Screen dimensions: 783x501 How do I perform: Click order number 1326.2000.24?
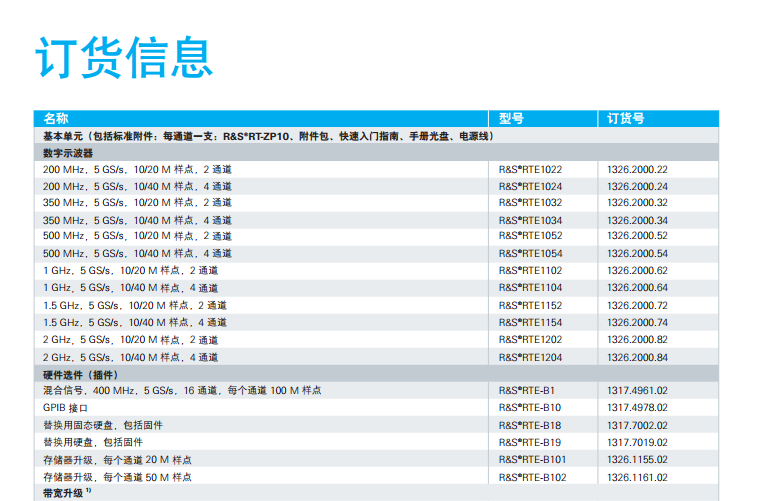(x=637, y=187)
